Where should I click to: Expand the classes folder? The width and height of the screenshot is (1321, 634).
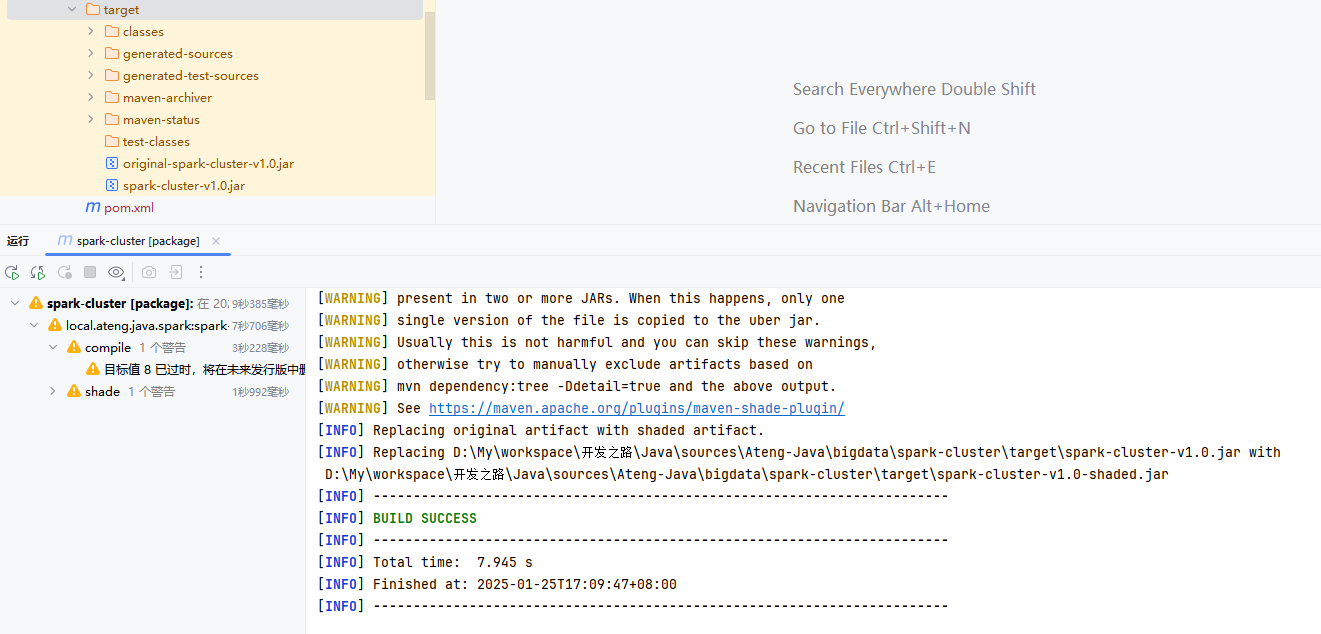click(91, 32)
